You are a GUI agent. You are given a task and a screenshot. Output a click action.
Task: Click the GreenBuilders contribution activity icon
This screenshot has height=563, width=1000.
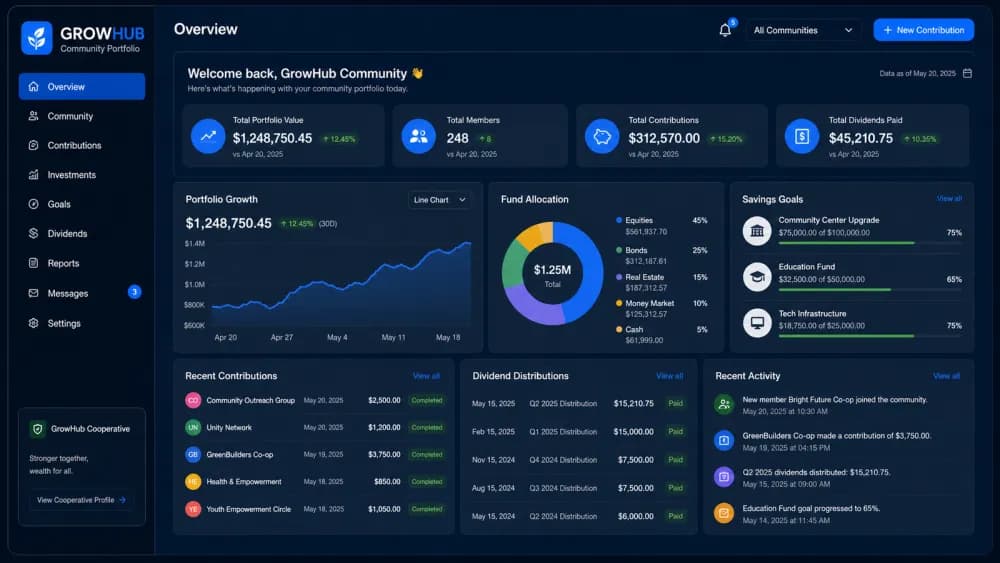coord(724,441)
